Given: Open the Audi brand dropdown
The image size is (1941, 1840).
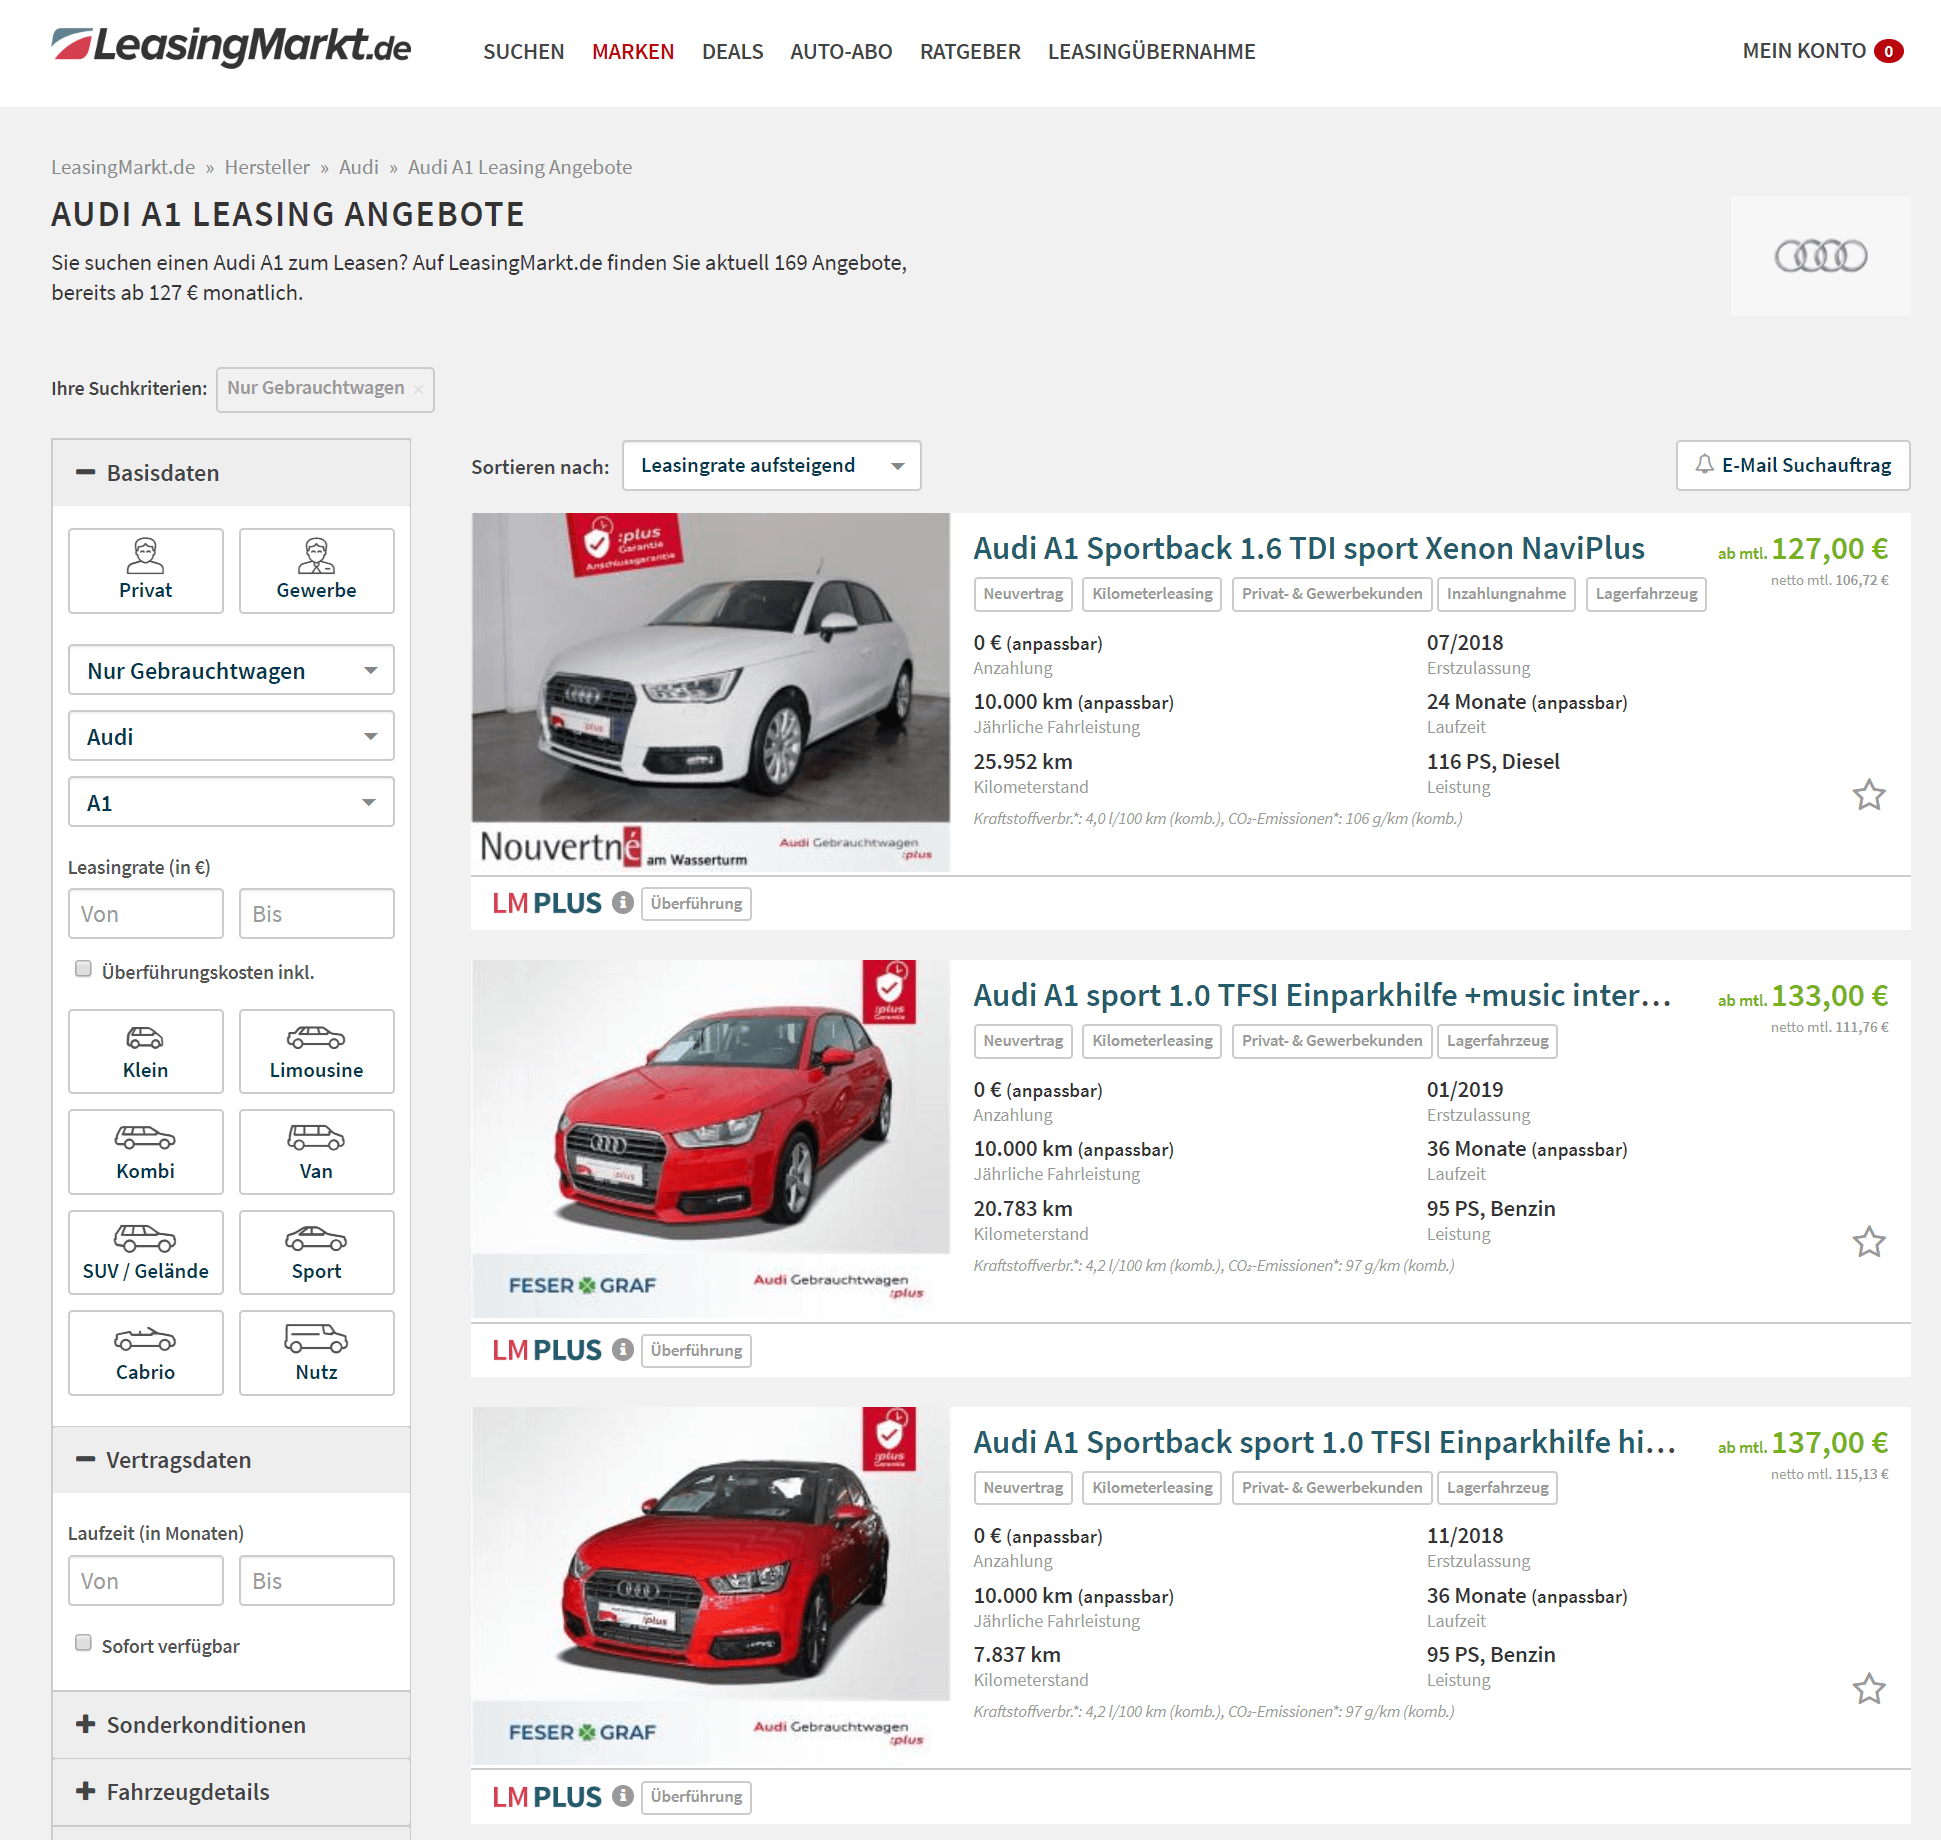Looking at the screenshot, I should pos(231,736).
